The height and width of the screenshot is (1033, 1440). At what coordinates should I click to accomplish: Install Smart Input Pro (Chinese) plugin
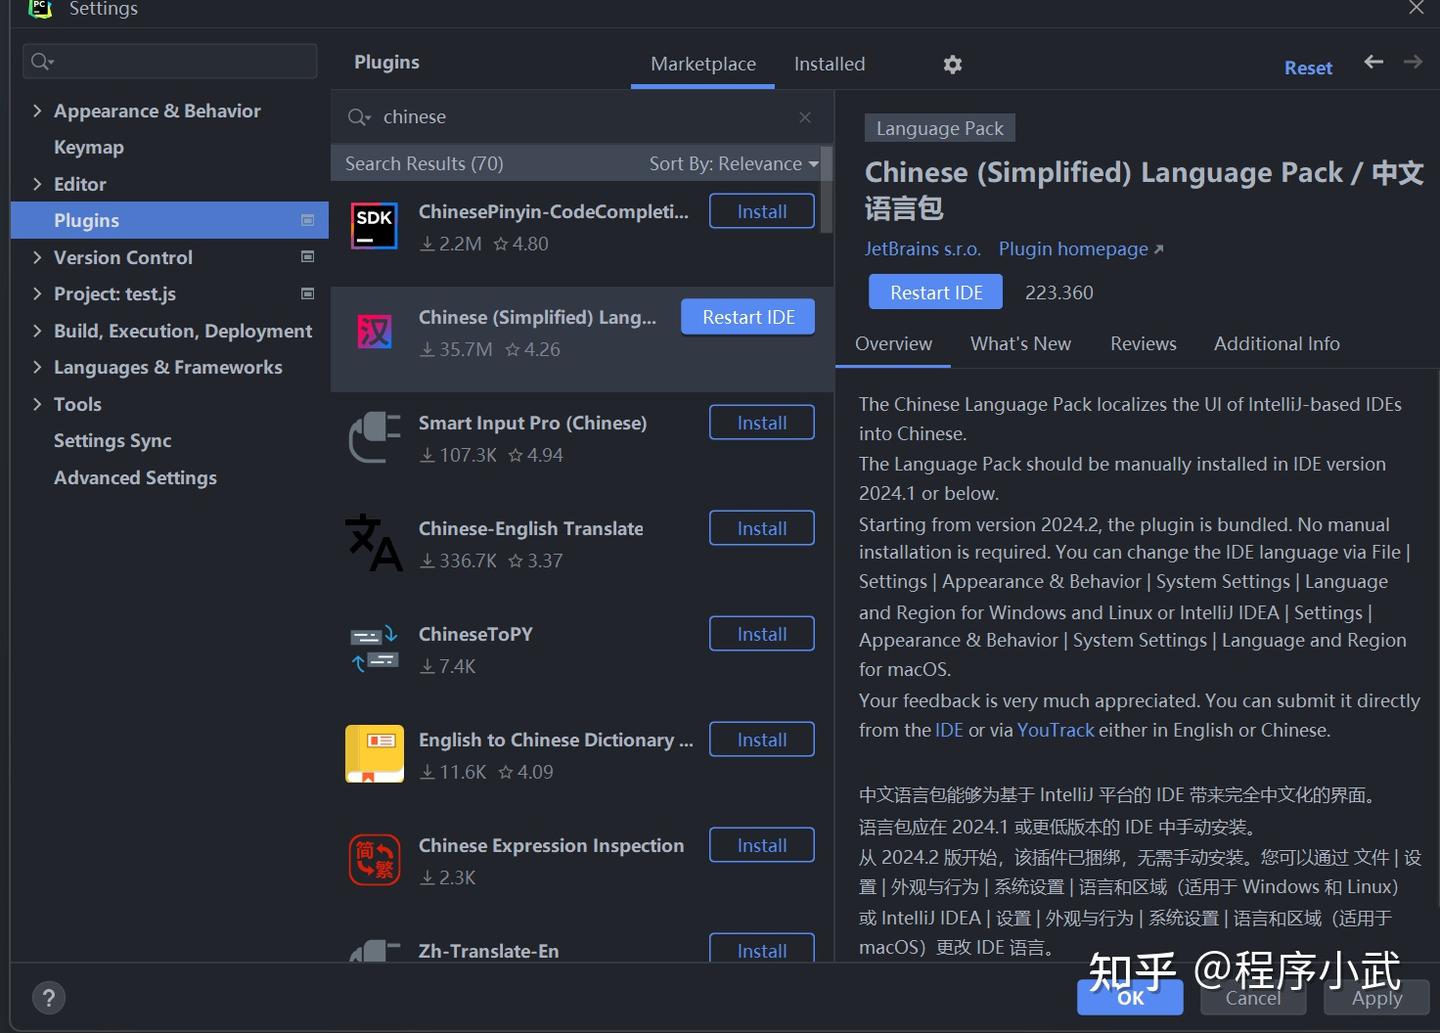click(762, 423)
